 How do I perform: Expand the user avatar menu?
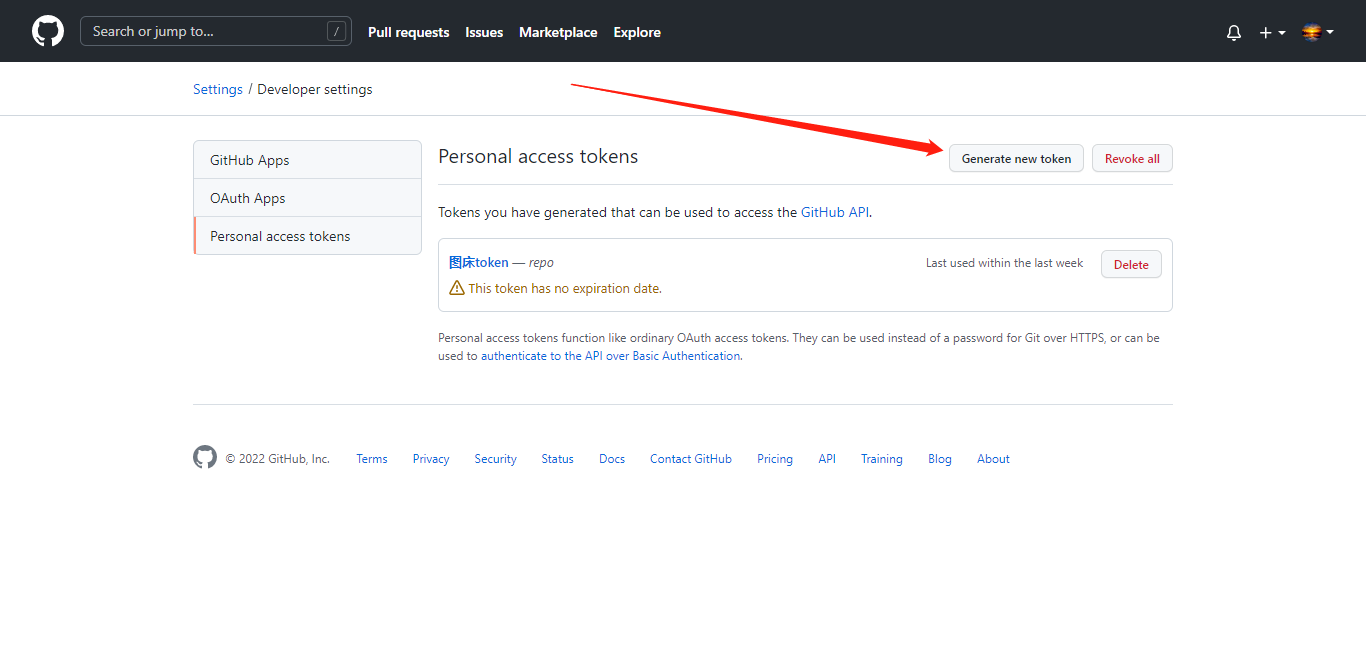coord(1317,32)
